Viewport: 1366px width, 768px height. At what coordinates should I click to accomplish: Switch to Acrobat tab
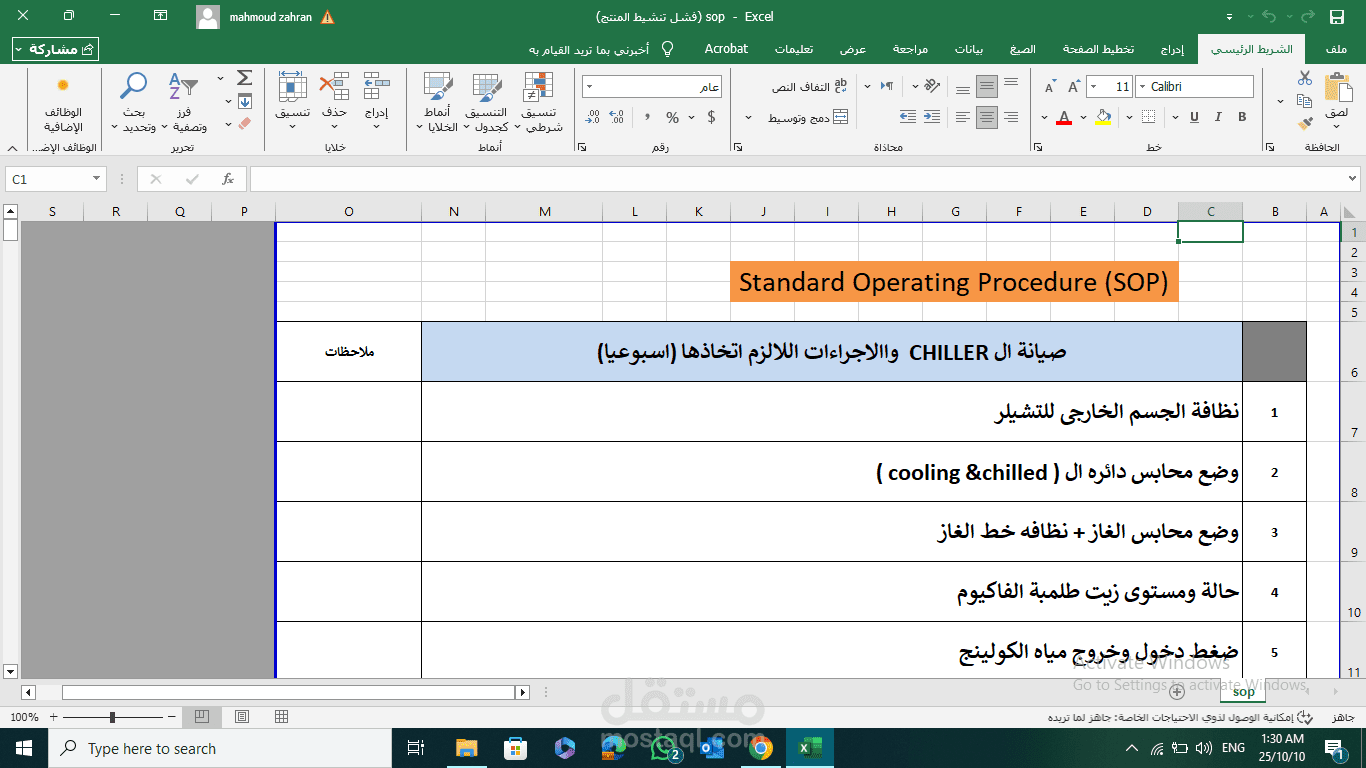coord(726,48)
